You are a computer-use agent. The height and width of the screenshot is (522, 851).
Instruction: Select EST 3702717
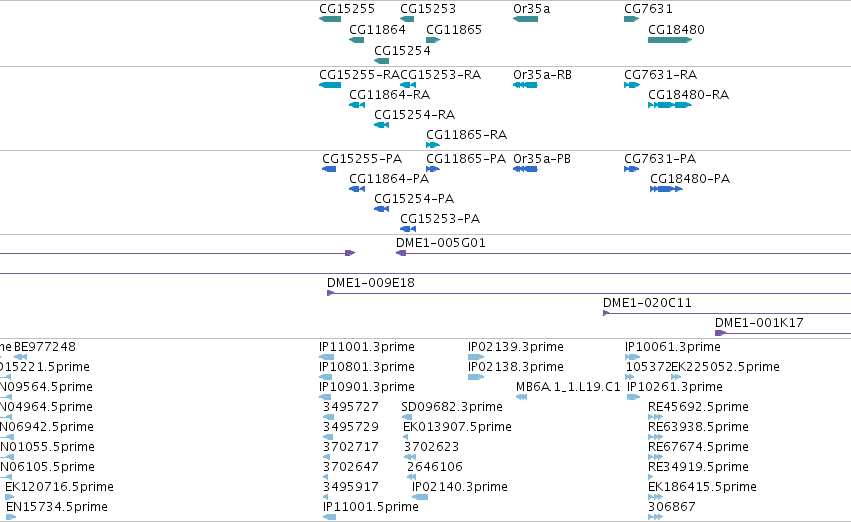tap(326, 457)
